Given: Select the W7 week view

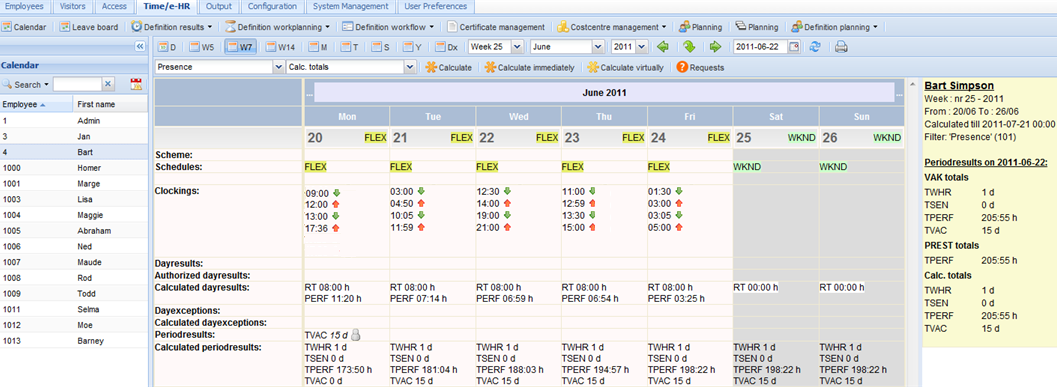Looking at the screenshot, I should point(241,47).
